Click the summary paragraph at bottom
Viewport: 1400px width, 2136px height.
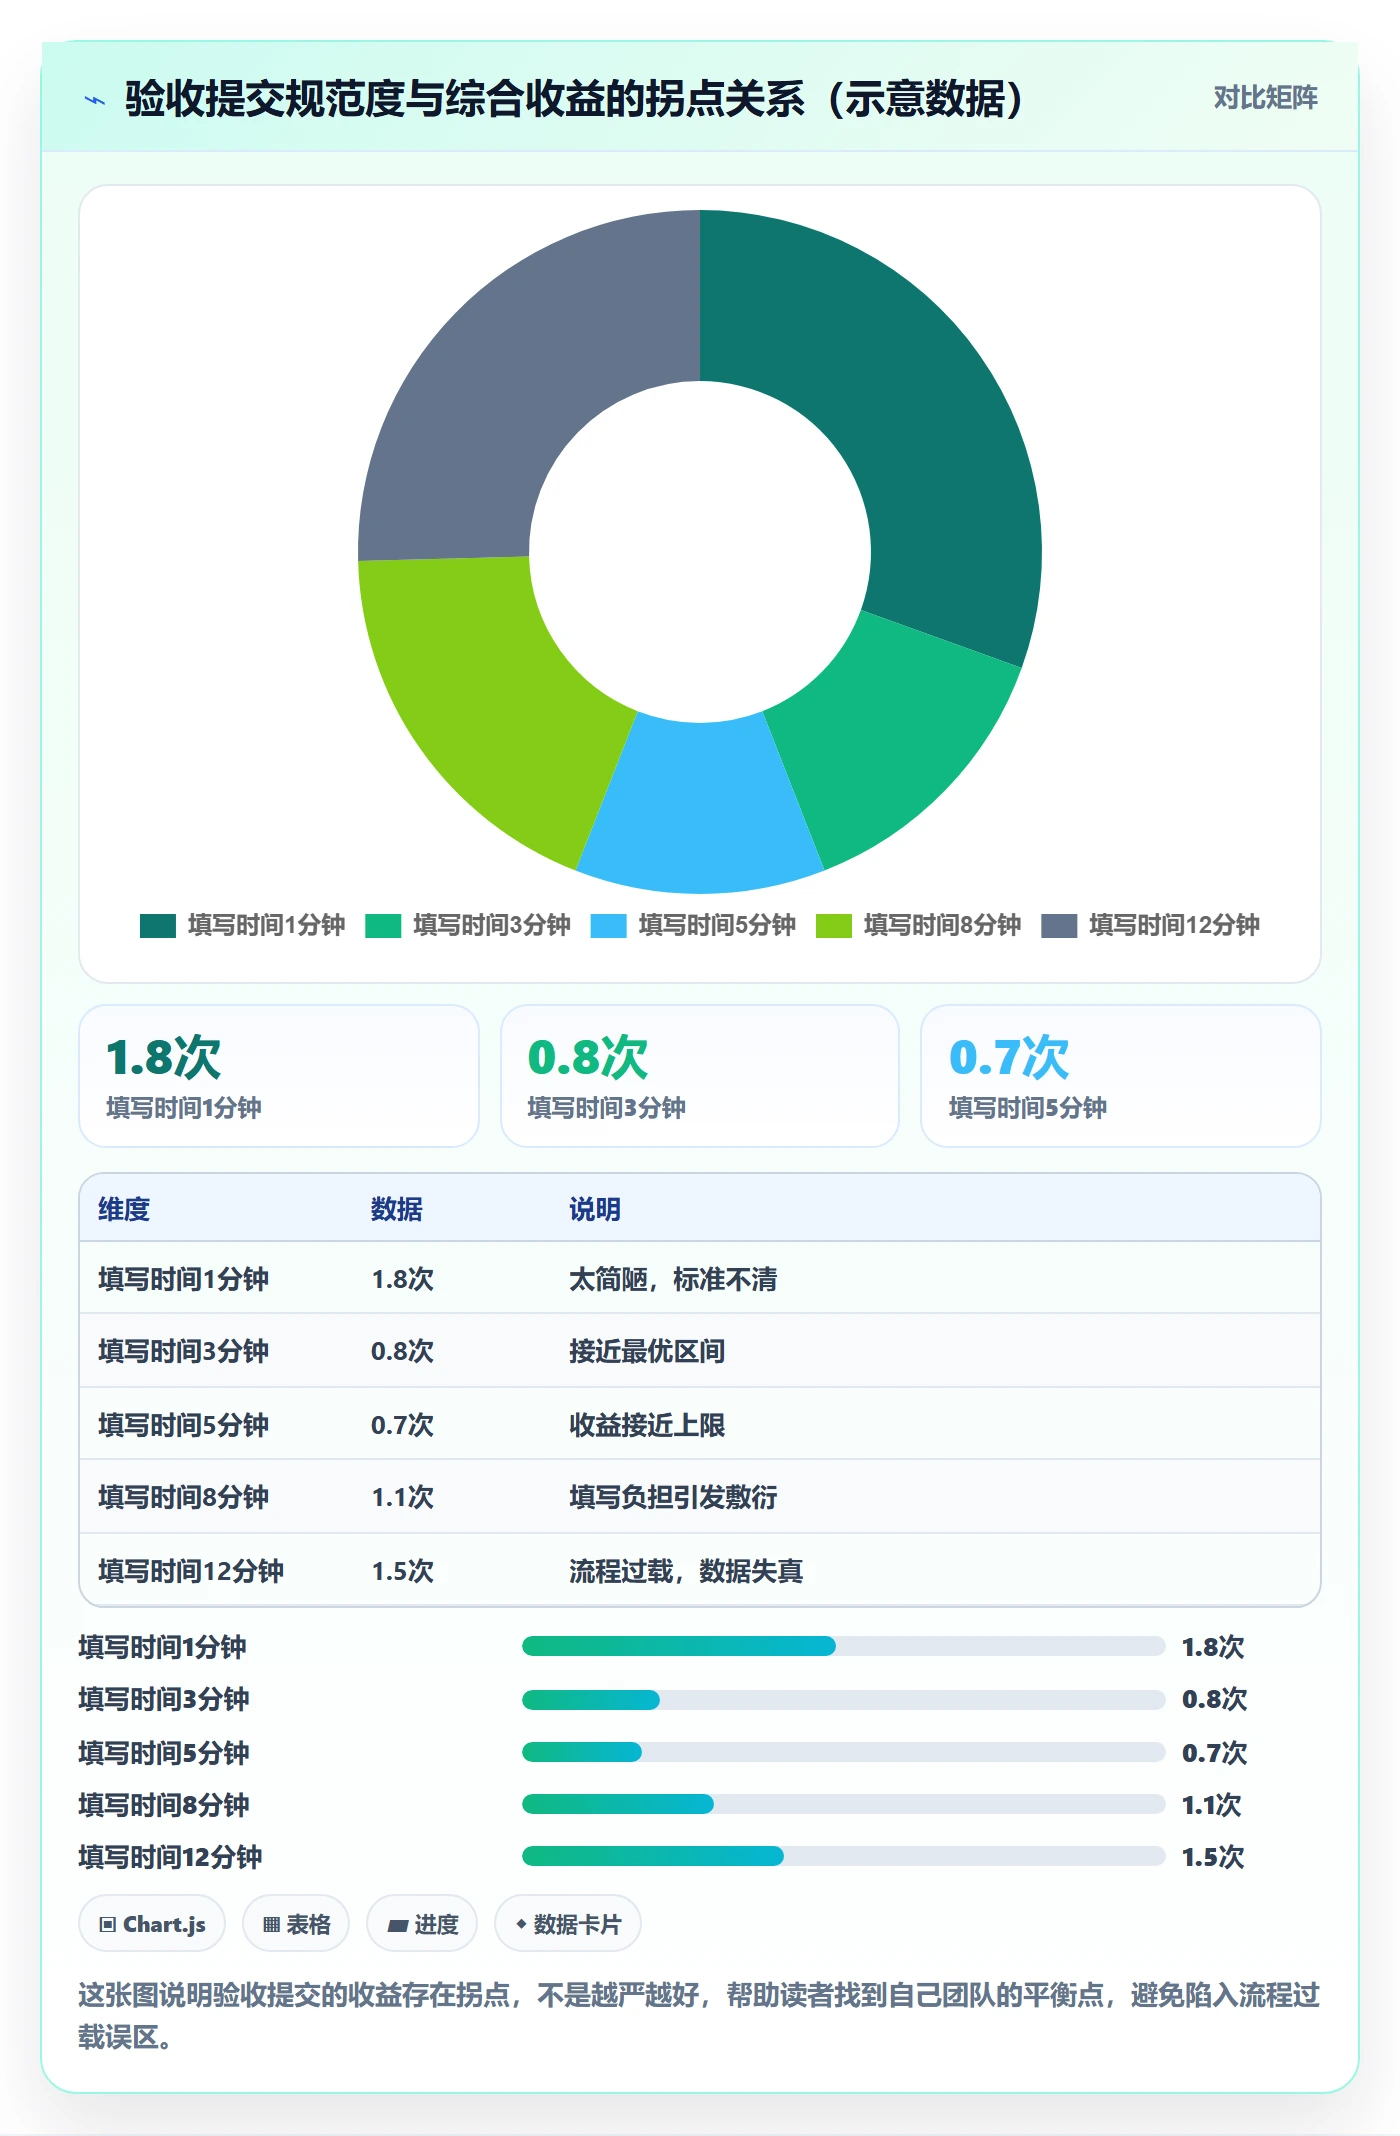coord(699,2016)
